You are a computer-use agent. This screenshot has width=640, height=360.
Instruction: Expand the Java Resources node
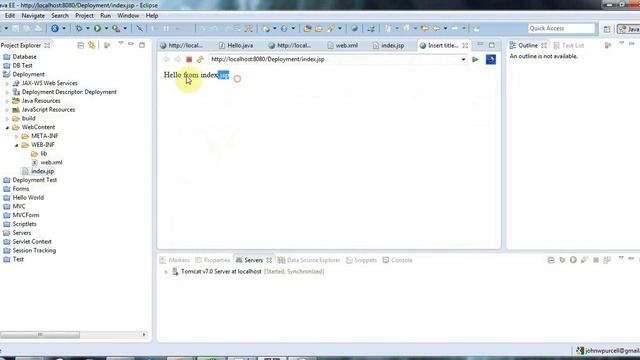[x=7, y=101]
